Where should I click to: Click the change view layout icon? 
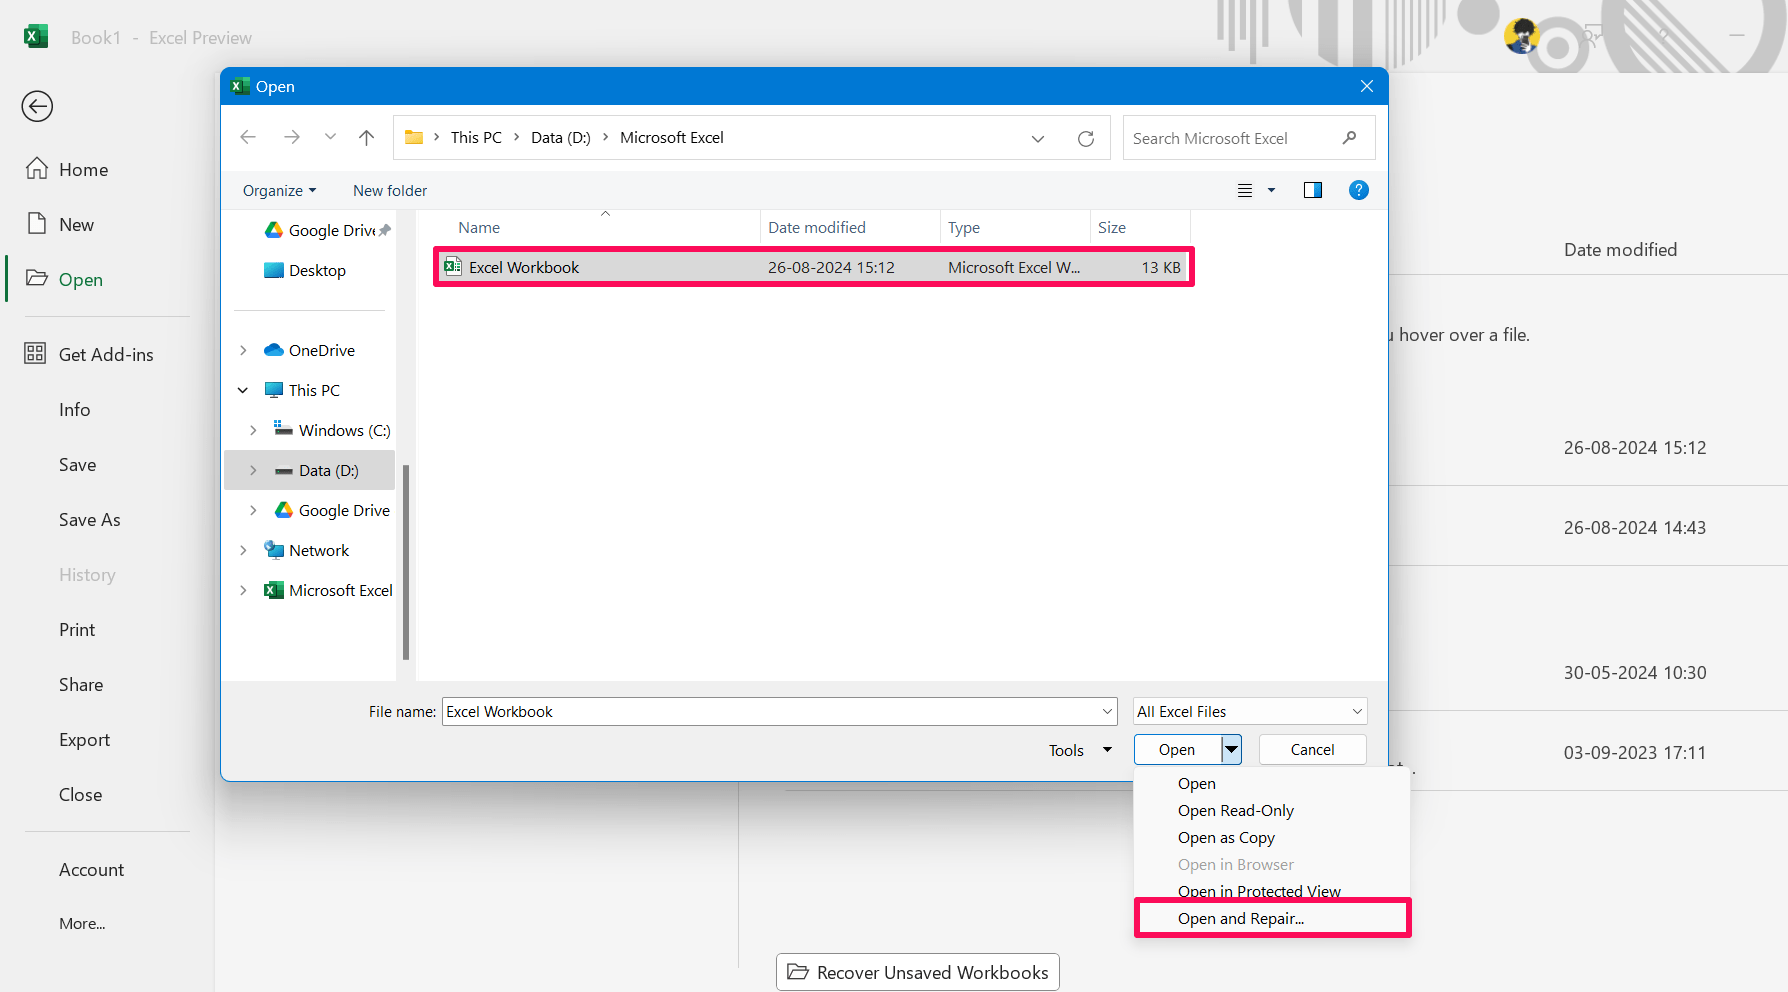pos(1245,190)
